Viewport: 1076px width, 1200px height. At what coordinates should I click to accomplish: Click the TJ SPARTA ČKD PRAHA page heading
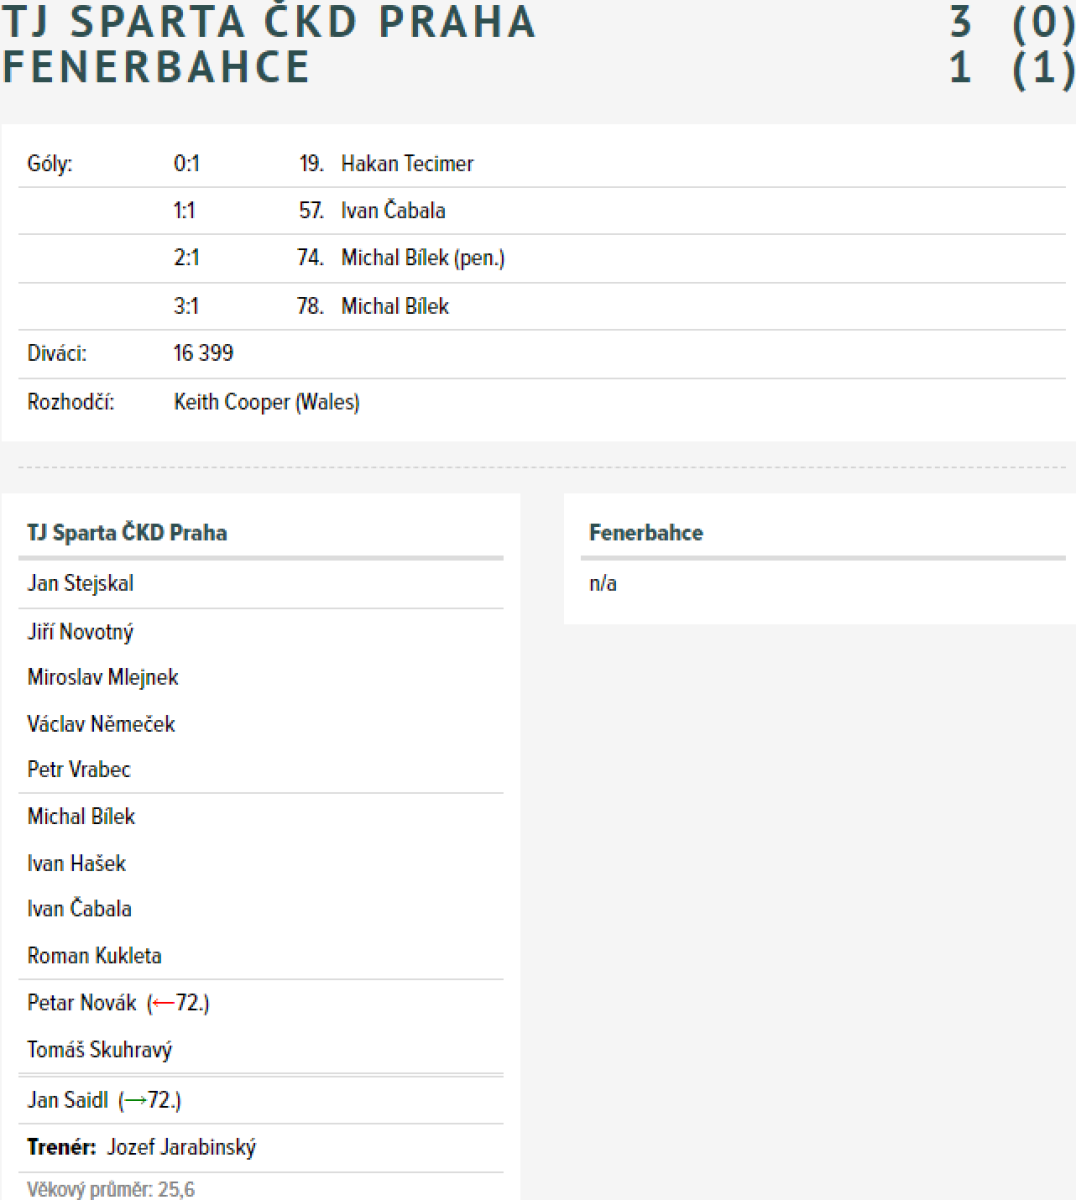click(x=269, y=22)
